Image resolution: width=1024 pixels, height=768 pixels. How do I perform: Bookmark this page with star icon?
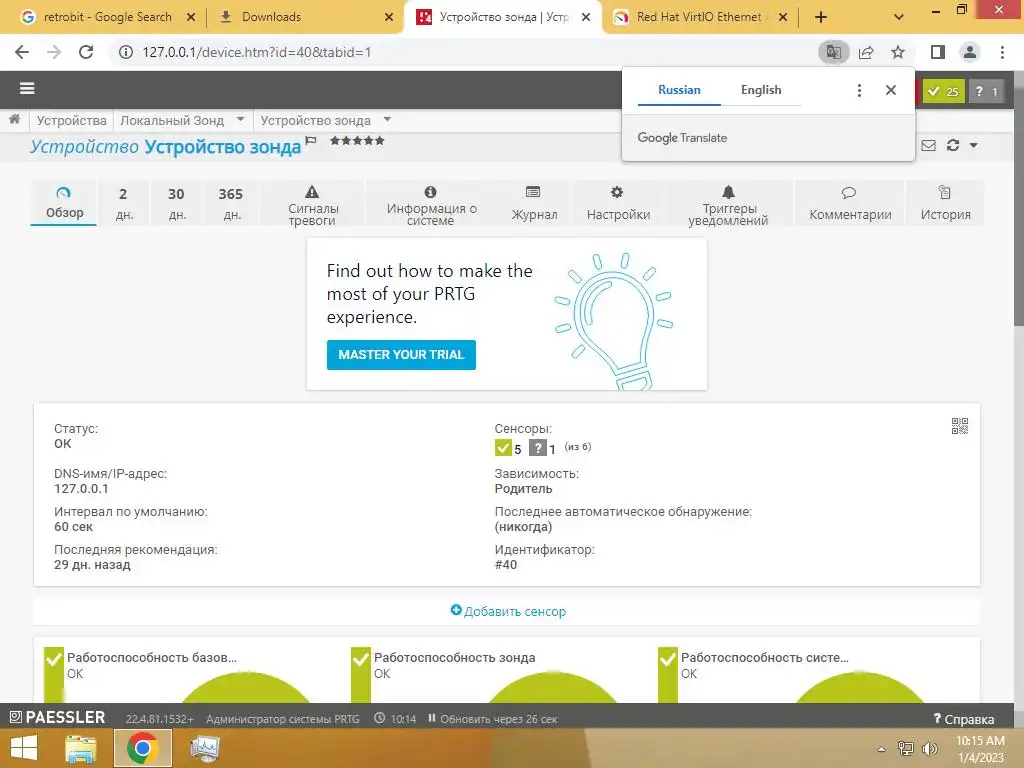[x=898, y=52]
